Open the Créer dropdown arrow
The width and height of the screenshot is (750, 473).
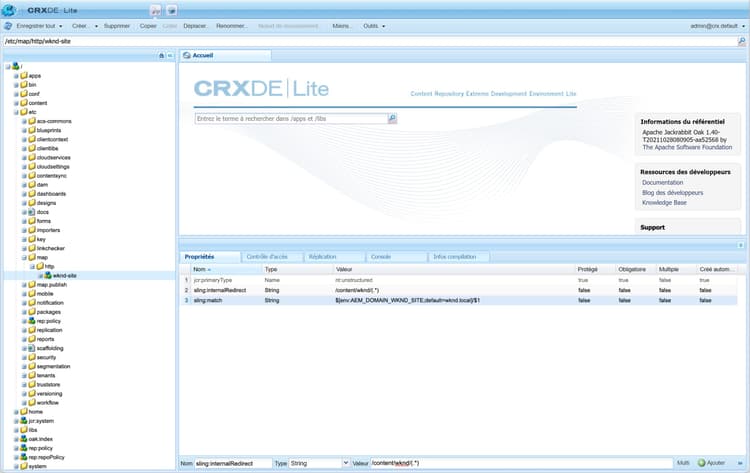(x=96, y=26)
